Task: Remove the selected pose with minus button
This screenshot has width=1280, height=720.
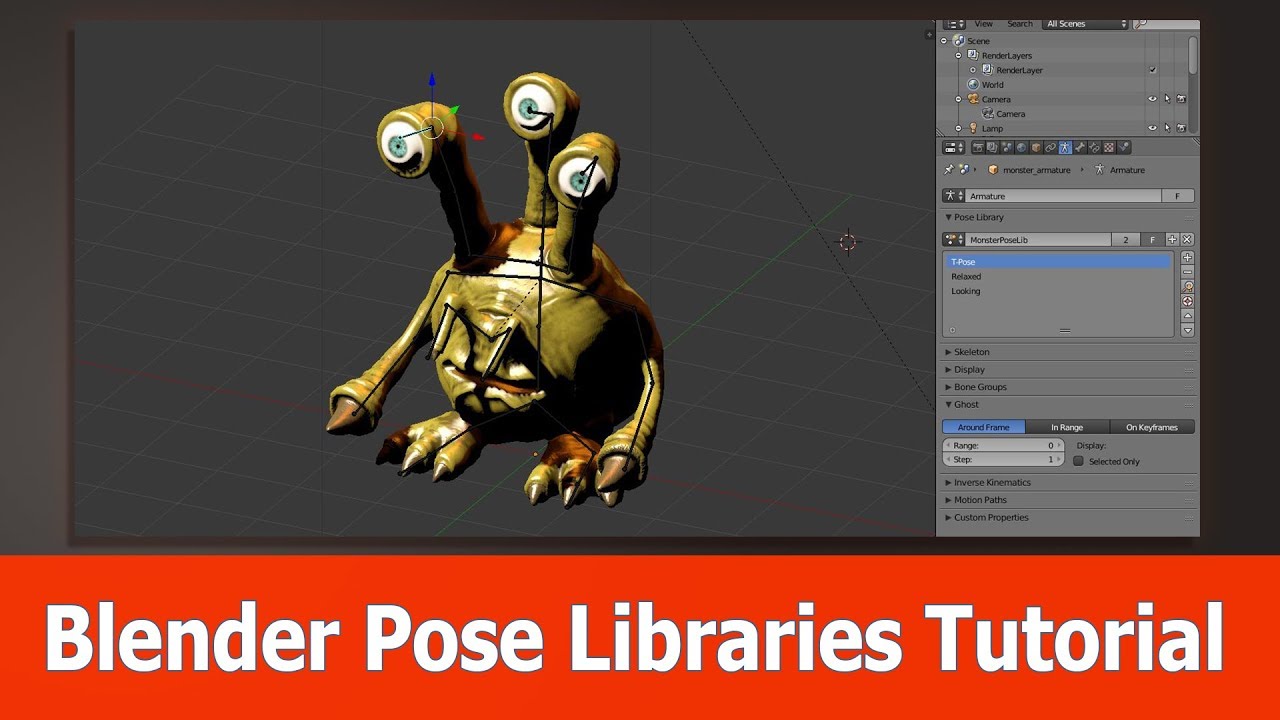Action: click(1187, 271)
